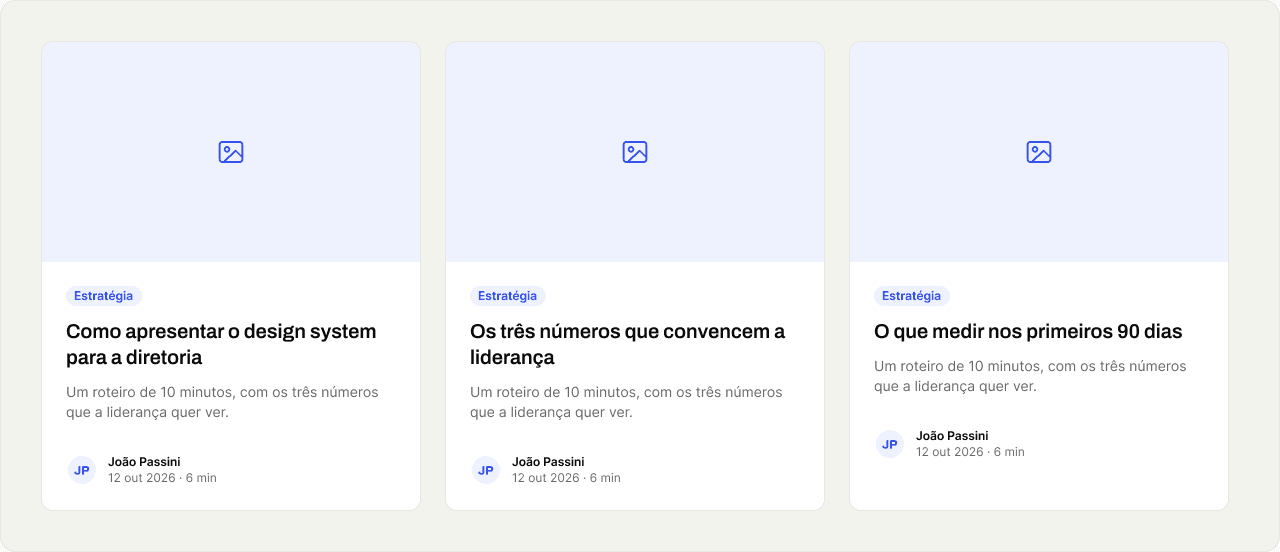Open article 'Como apresentar o design system para a diretoria'

tap(221, 344)
